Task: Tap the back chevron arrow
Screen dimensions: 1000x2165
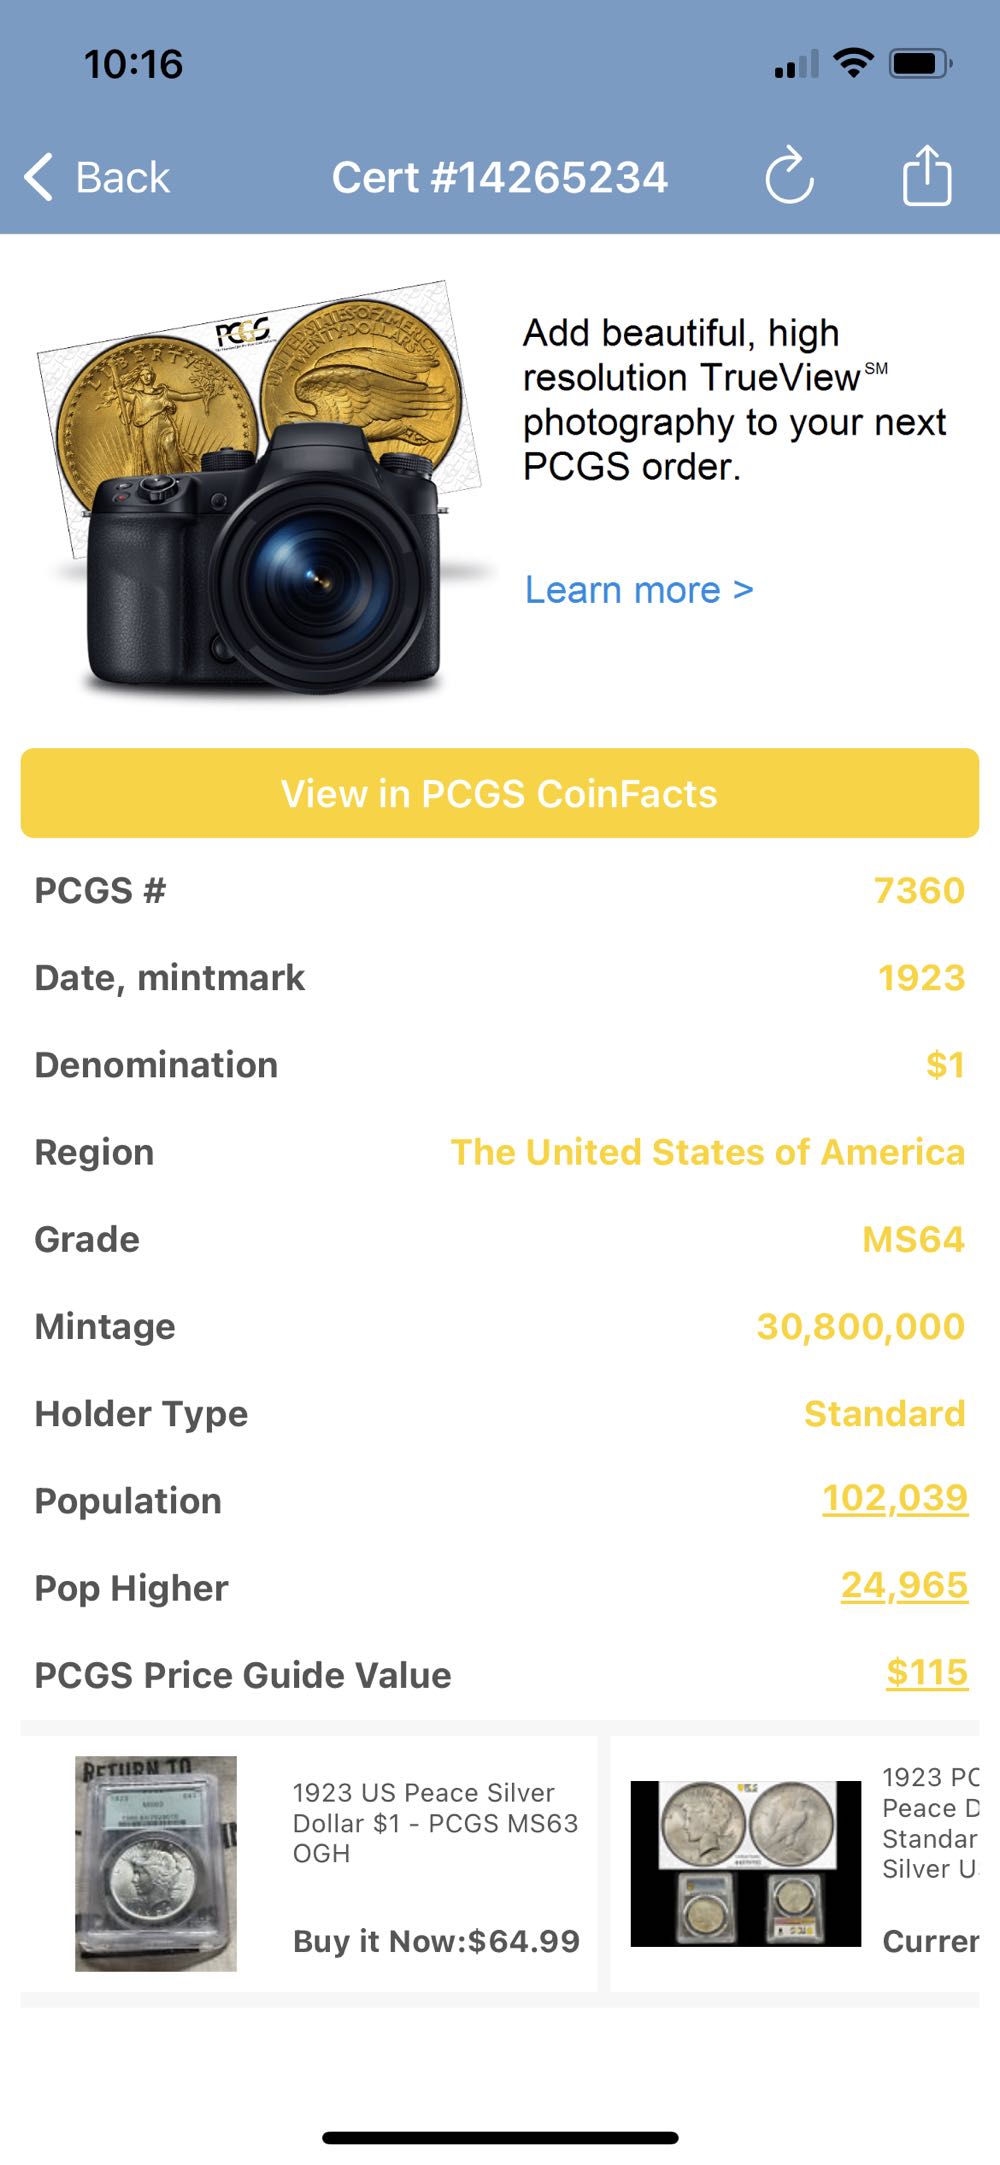Action: tap(39, 178)
